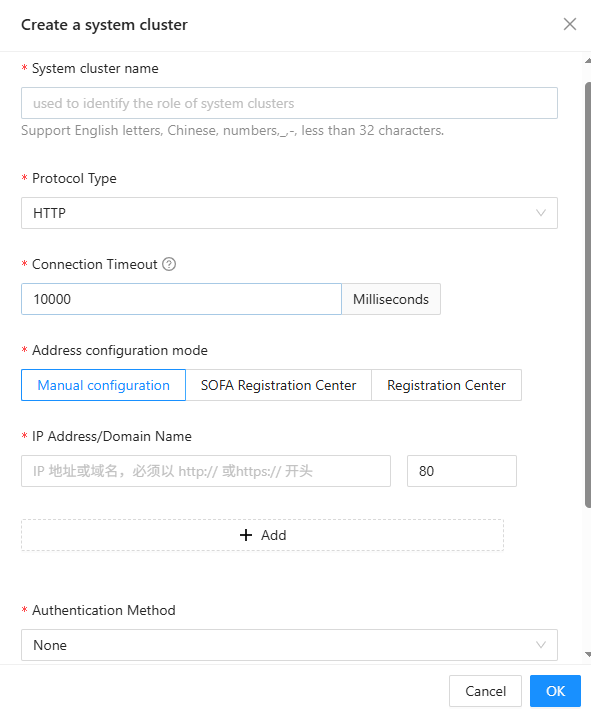Click the Connection Timeout 10000 field
Viewport: 591px width, 713px height.
(x=181, y=299)
